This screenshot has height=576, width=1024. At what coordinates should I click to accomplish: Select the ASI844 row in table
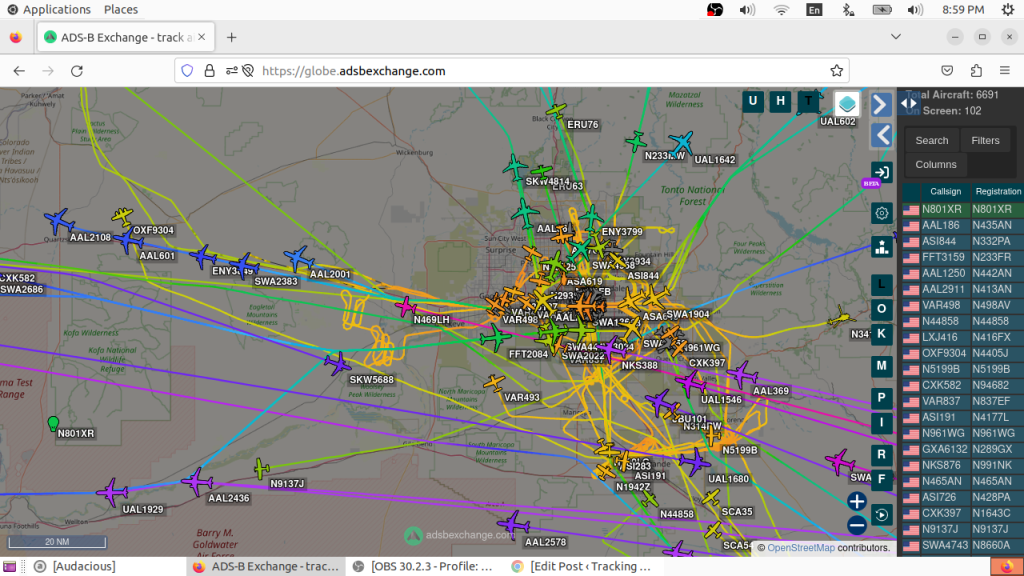click(x=963, y=242)
